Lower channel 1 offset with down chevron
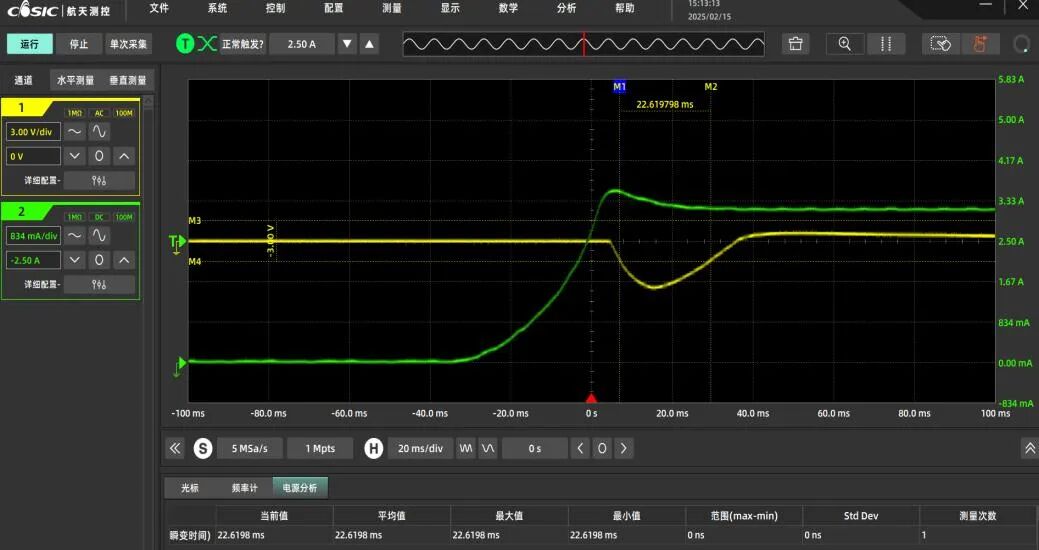Screen dimensions: 1039x550 point(74,156)
